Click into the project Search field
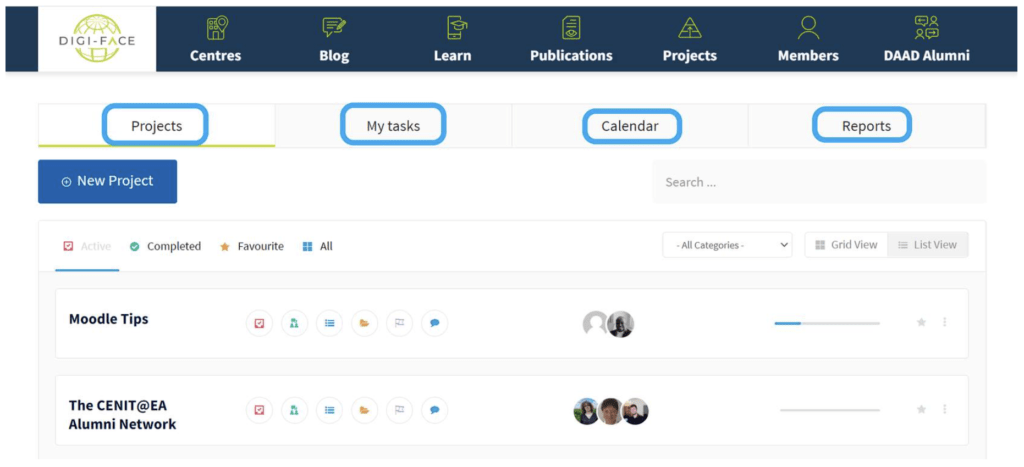This screenshot has width=1024, height=467. (x=818, y=182)
